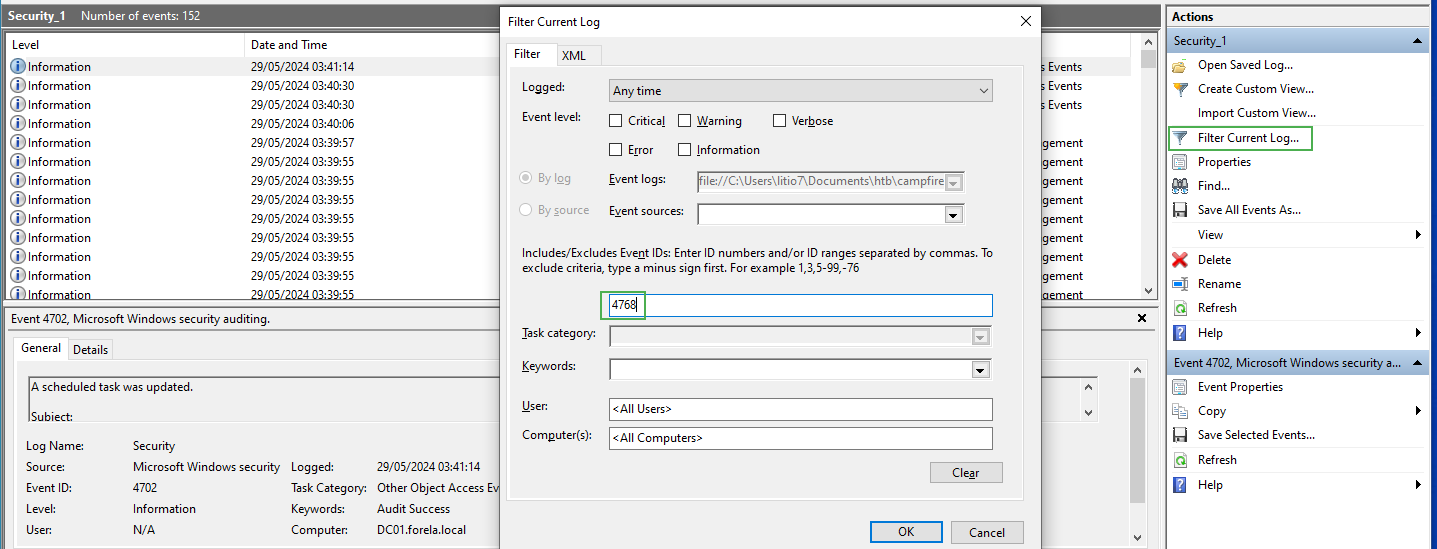The image size is (1437, 549).
Task: Open the Details tab of the event
Action: (x=90, y=350)
